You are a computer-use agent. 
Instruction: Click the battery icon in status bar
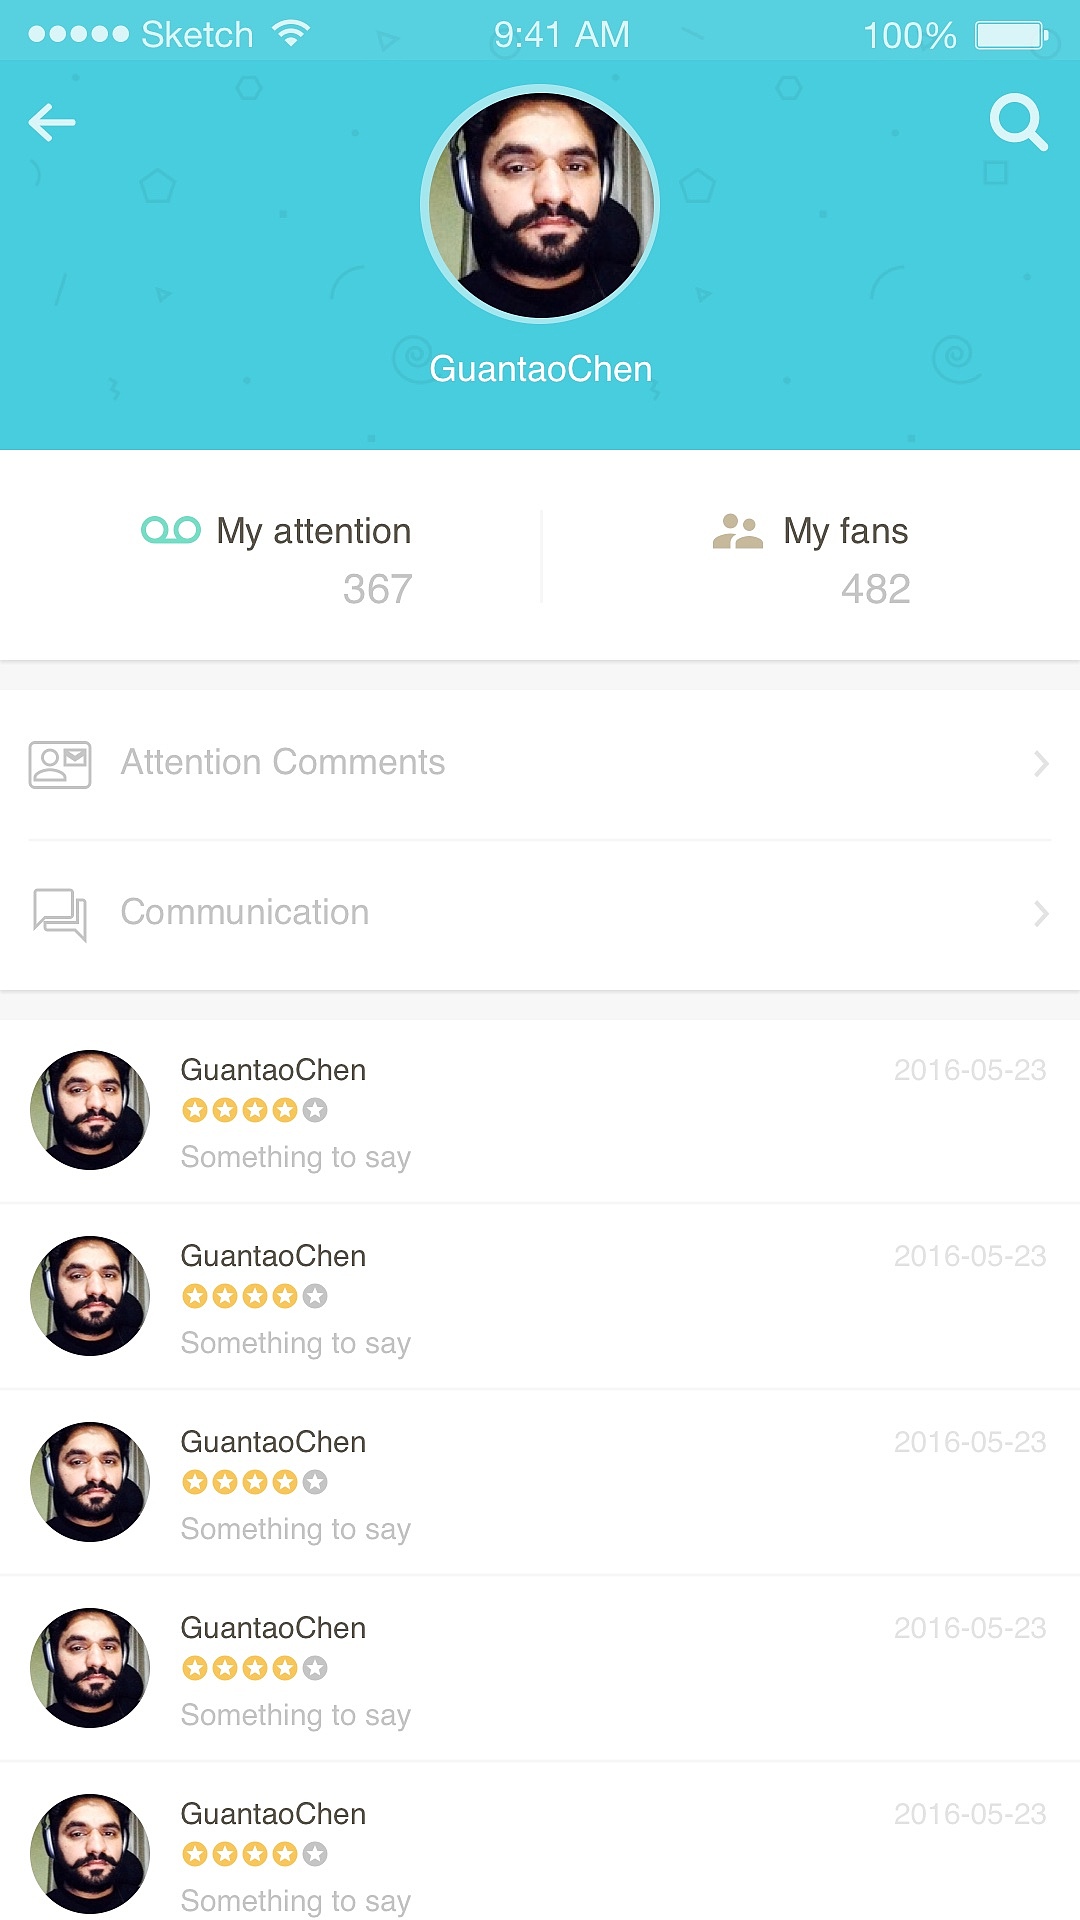pos(1011,36)
